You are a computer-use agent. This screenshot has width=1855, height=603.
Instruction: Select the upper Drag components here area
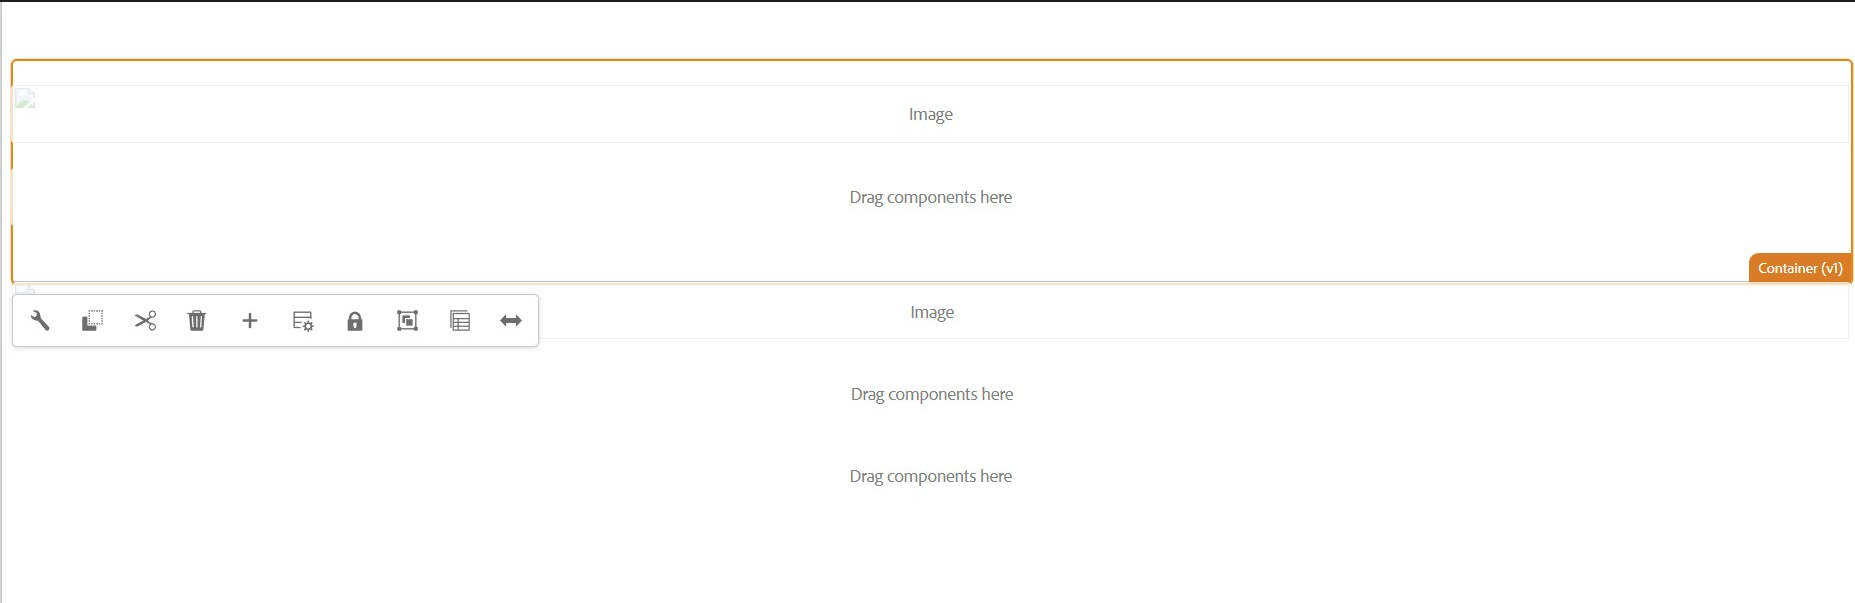[930, 197]
